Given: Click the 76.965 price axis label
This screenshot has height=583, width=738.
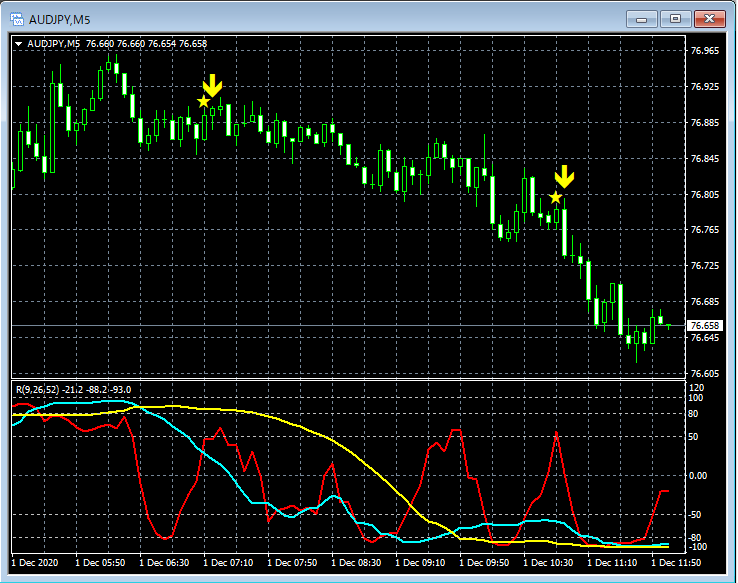Looking at the screenshot, I should 705,51.
